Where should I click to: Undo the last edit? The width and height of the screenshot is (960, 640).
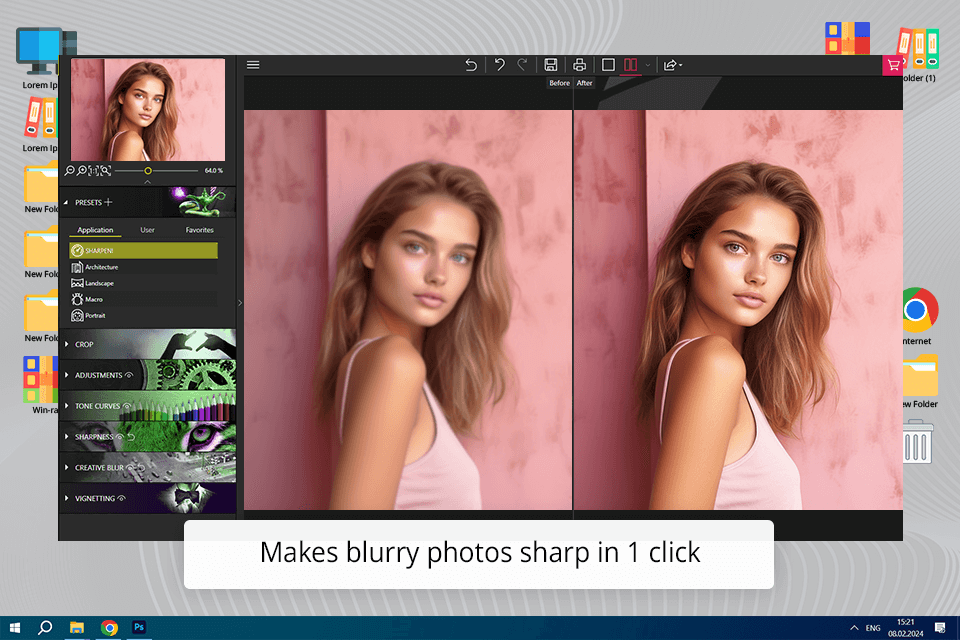(x=500, y=65)
